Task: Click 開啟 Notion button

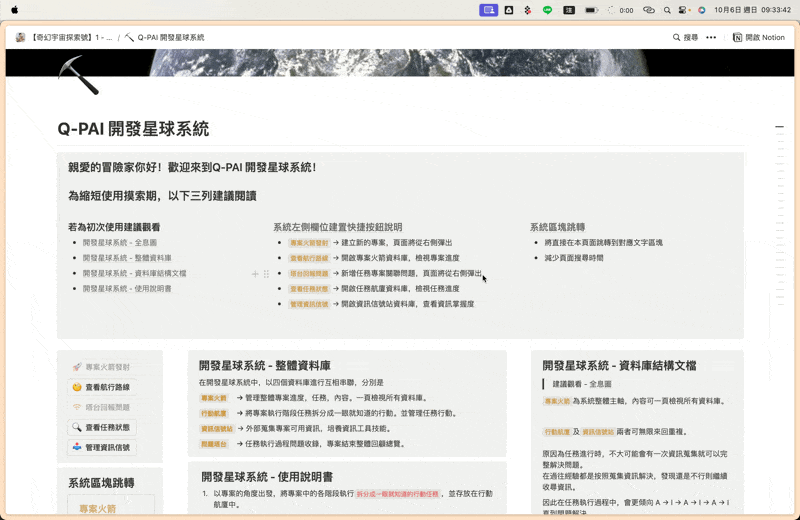Action: (759, 37)
